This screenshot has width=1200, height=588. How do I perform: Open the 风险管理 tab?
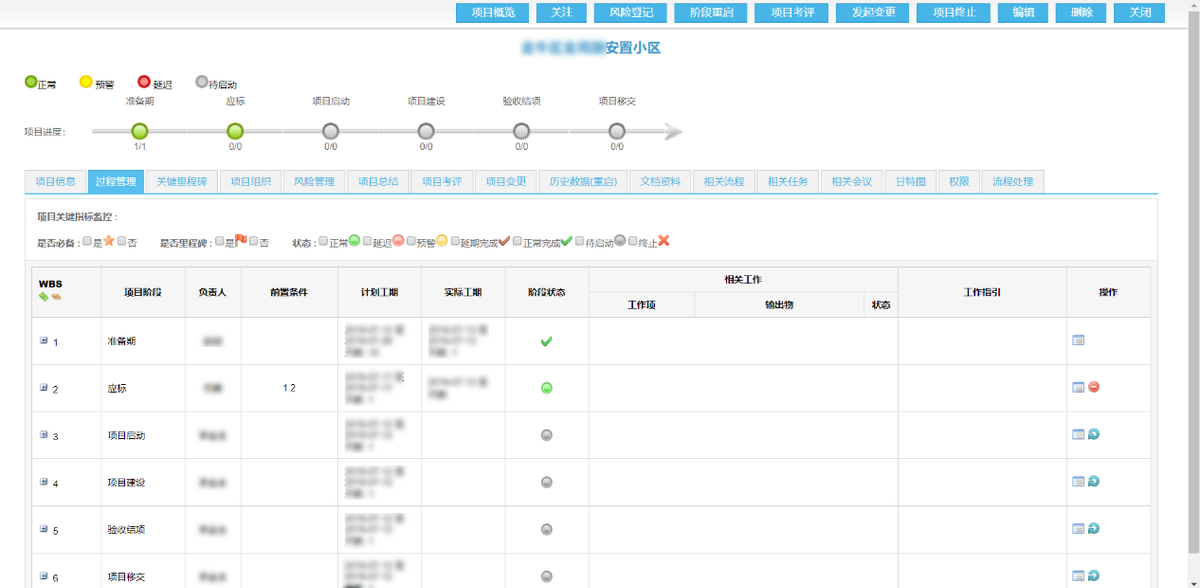[314, 182]
